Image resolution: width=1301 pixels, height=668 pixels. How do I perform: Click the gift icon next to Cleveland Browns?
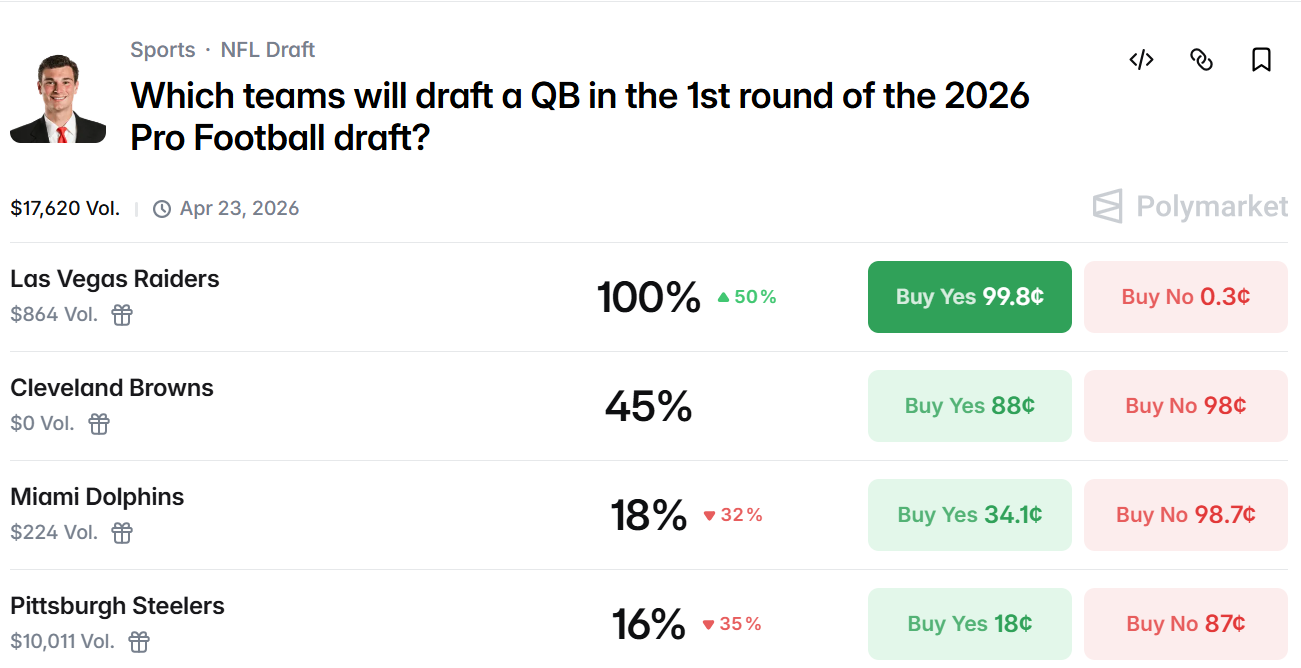pos(98,424)
